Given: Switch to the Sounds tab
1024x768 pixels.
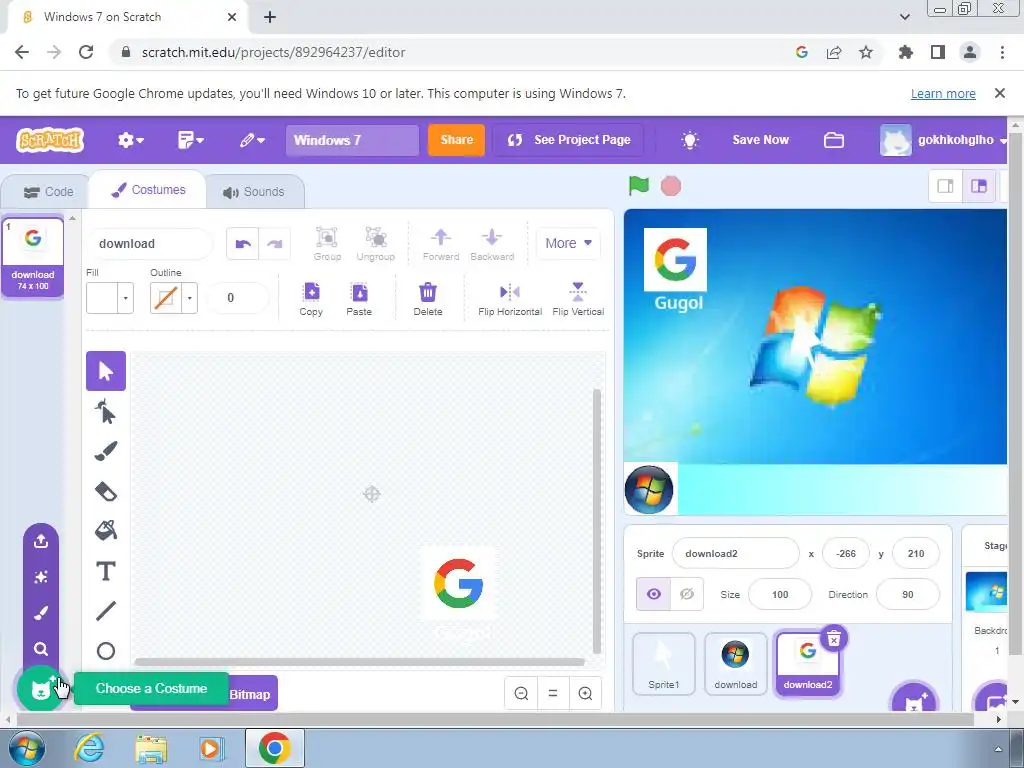Looking at the screenshot, I should coord(254,192).
